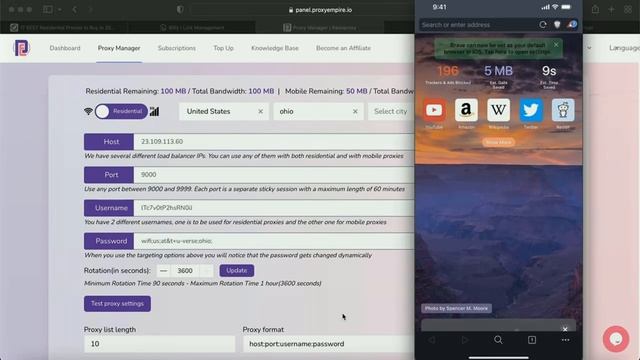This screenshot has width=640, height=360.
Task: Click the ProxyEmpire logo
Action: 21,48
